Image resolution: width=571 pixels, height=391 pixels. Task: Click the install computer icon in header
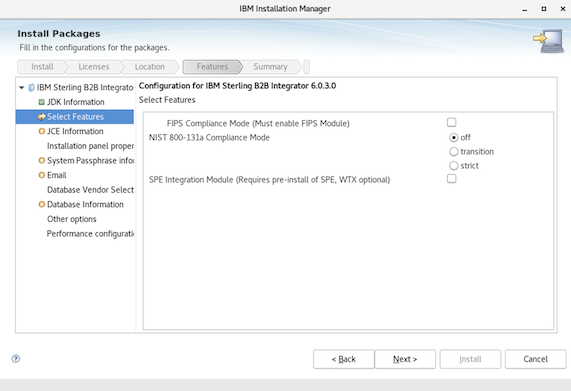pyautogui.click(x=548, y=41)
